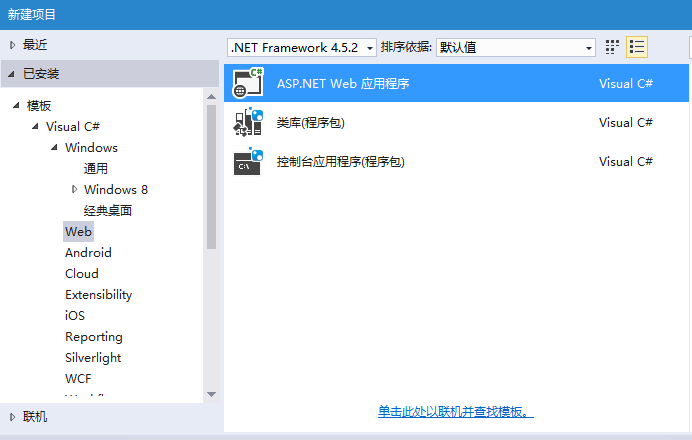Select the Android tree item
Screen dimensions: 692x440
pyautogui.click(x=88, y=252)
